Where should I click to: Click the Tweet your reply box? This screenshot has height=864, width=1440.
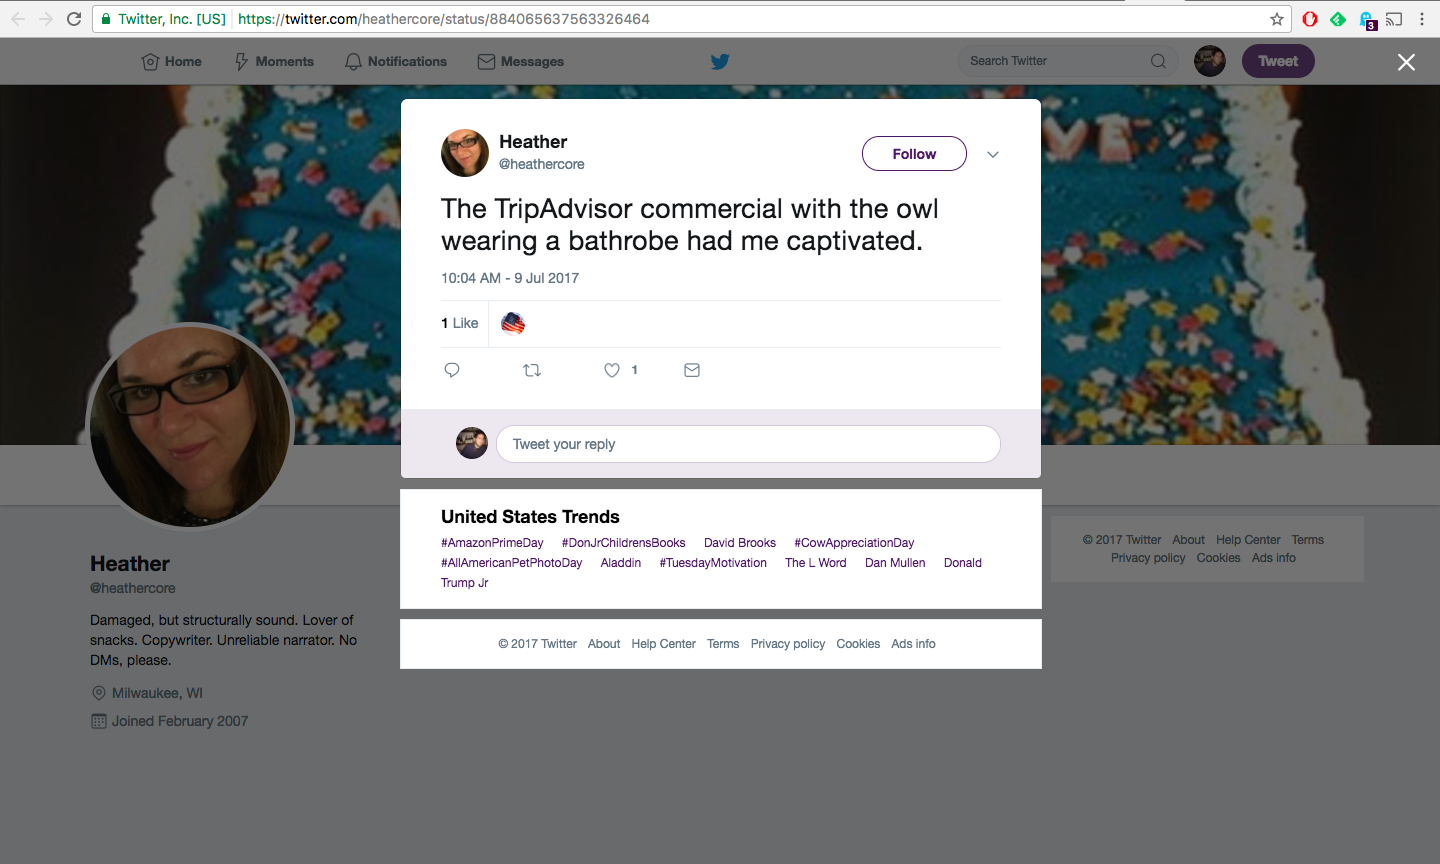pos(748,444)
